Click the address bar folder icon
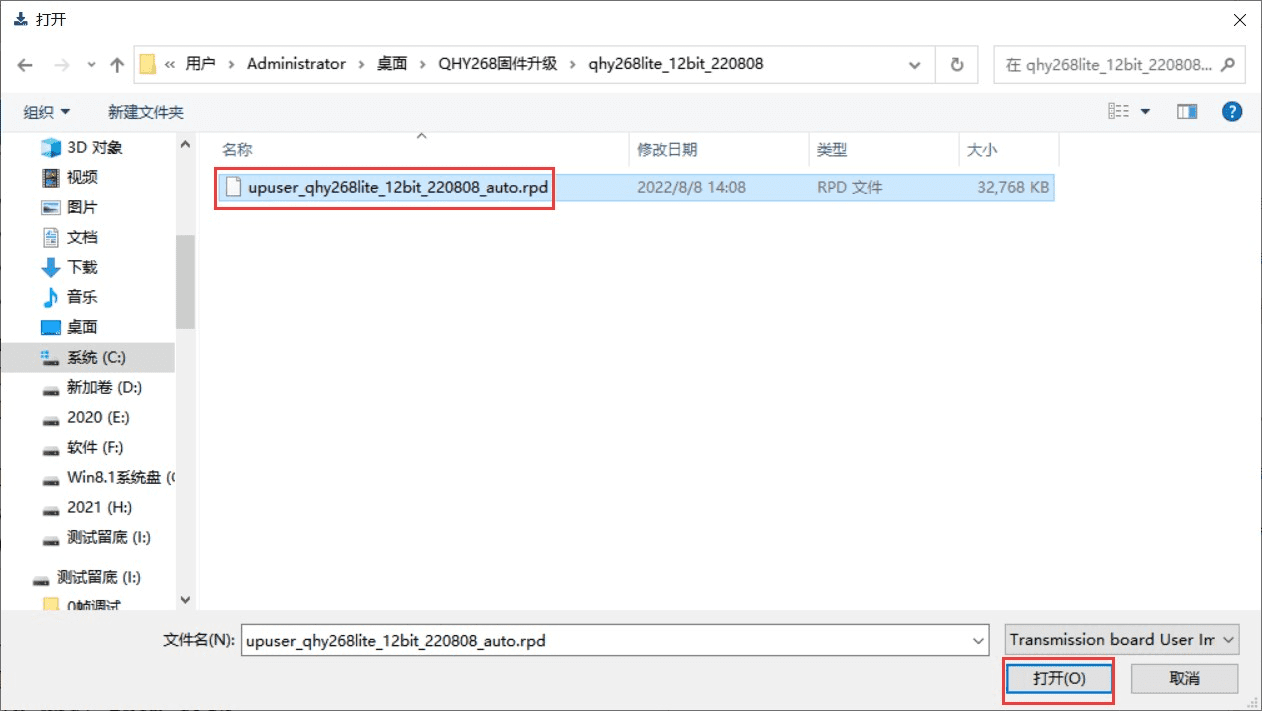Image resolution: width=1262 pixels, height=711 pixels. click(x=148, y=64)
